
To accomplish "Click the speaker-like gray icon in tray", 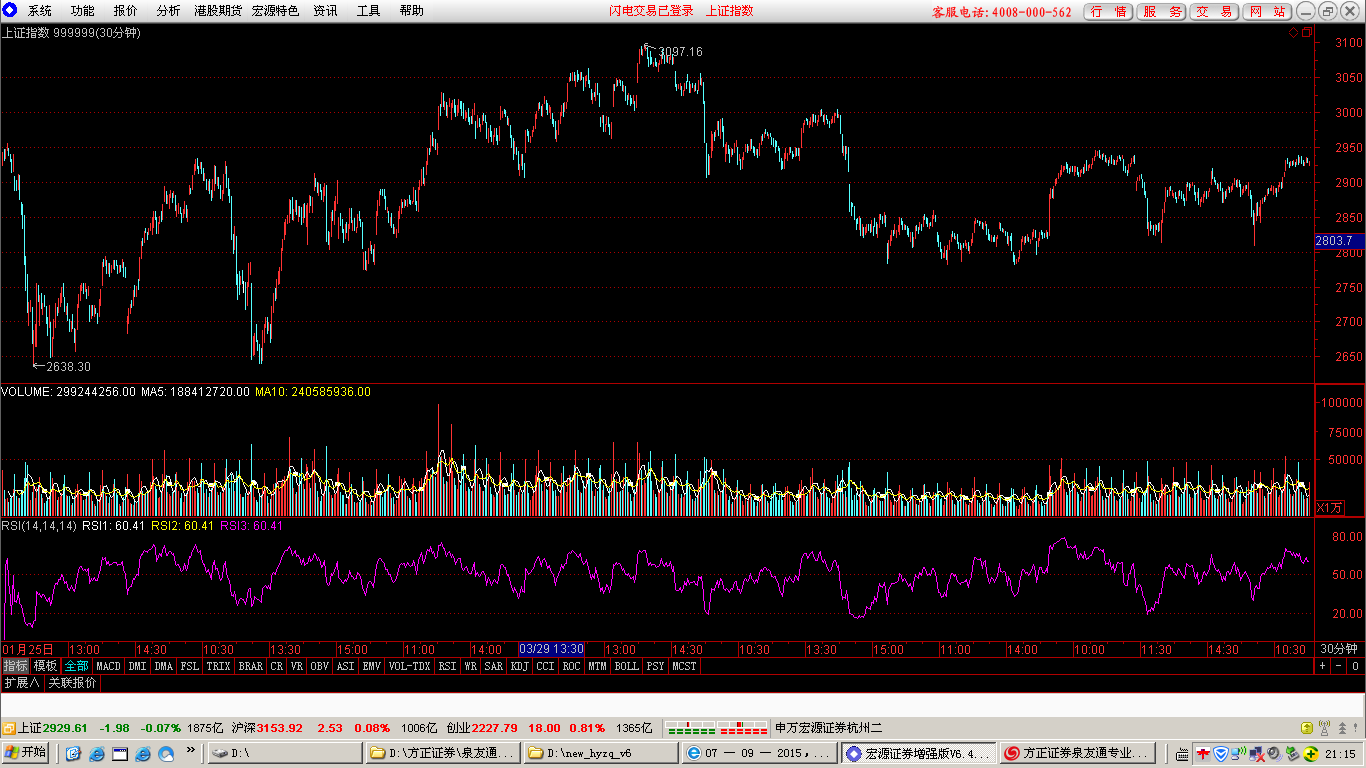I will coord(1274,754).
